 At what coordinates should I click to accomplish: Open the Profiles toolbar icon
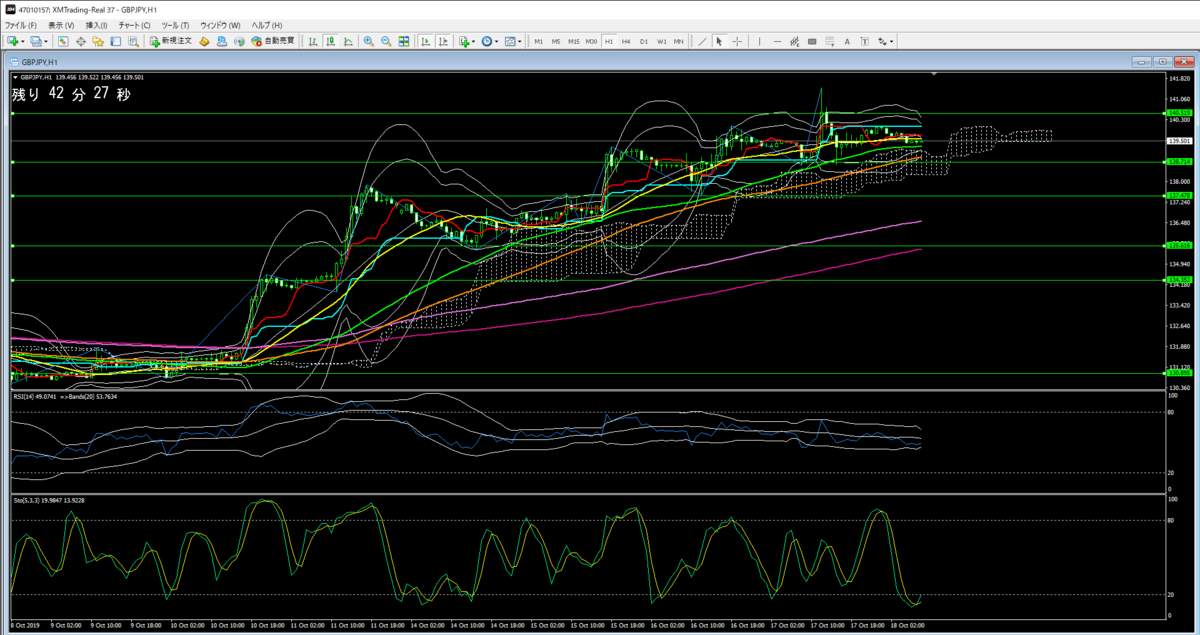(36, 41)
